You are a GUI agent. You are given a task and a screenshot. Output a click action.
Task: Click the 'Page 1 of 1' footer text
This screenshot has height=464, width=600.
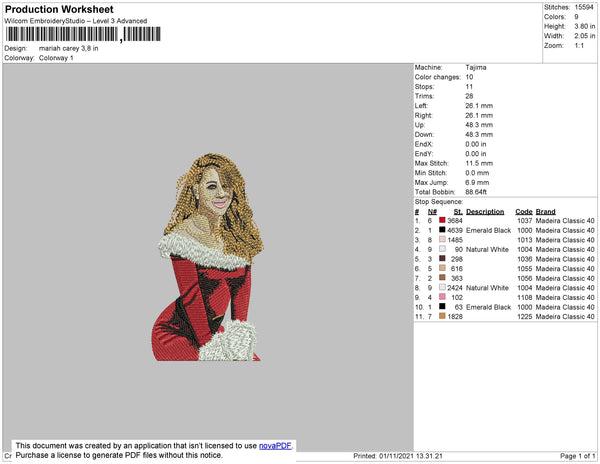click(x=578, y=456)
